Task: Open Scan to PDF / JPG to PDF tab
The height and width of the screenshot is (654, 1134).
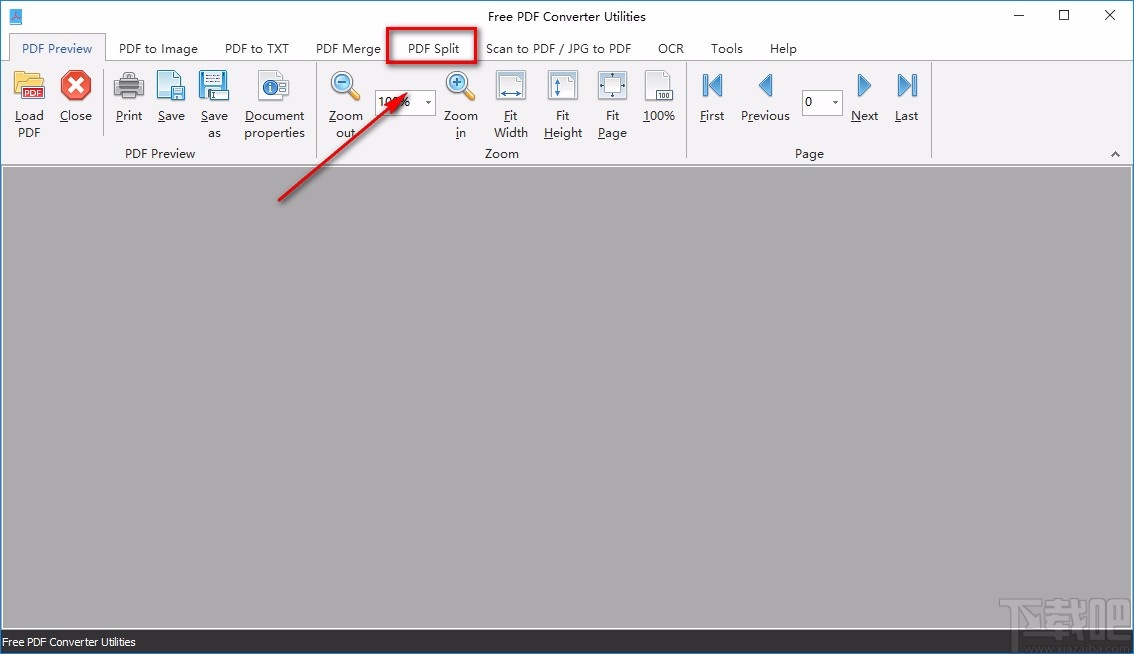Action: point(558,48)
